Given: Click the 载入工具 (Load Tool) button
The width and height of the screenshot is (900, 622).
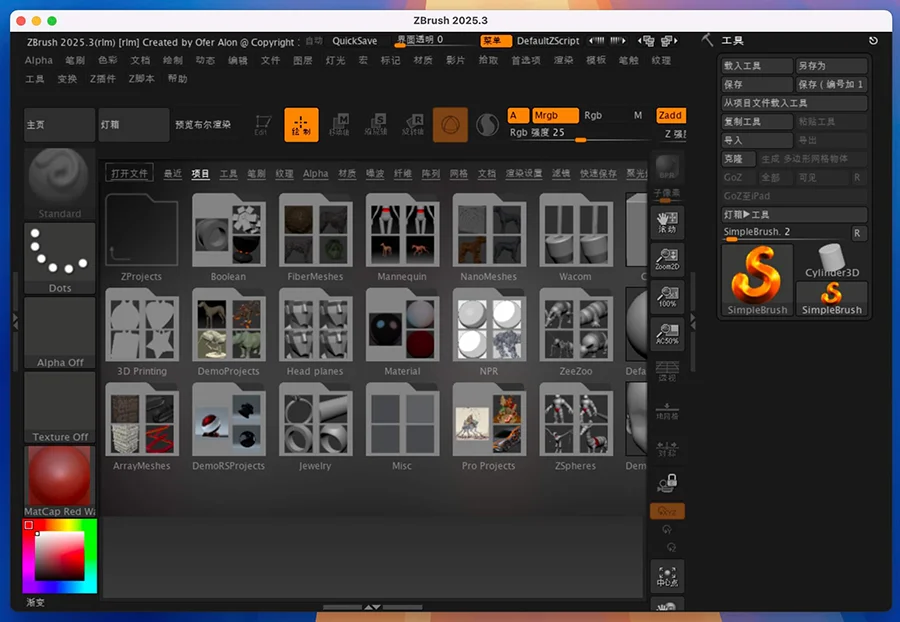Looking at the screenshot, I should [x=756, y=66].
